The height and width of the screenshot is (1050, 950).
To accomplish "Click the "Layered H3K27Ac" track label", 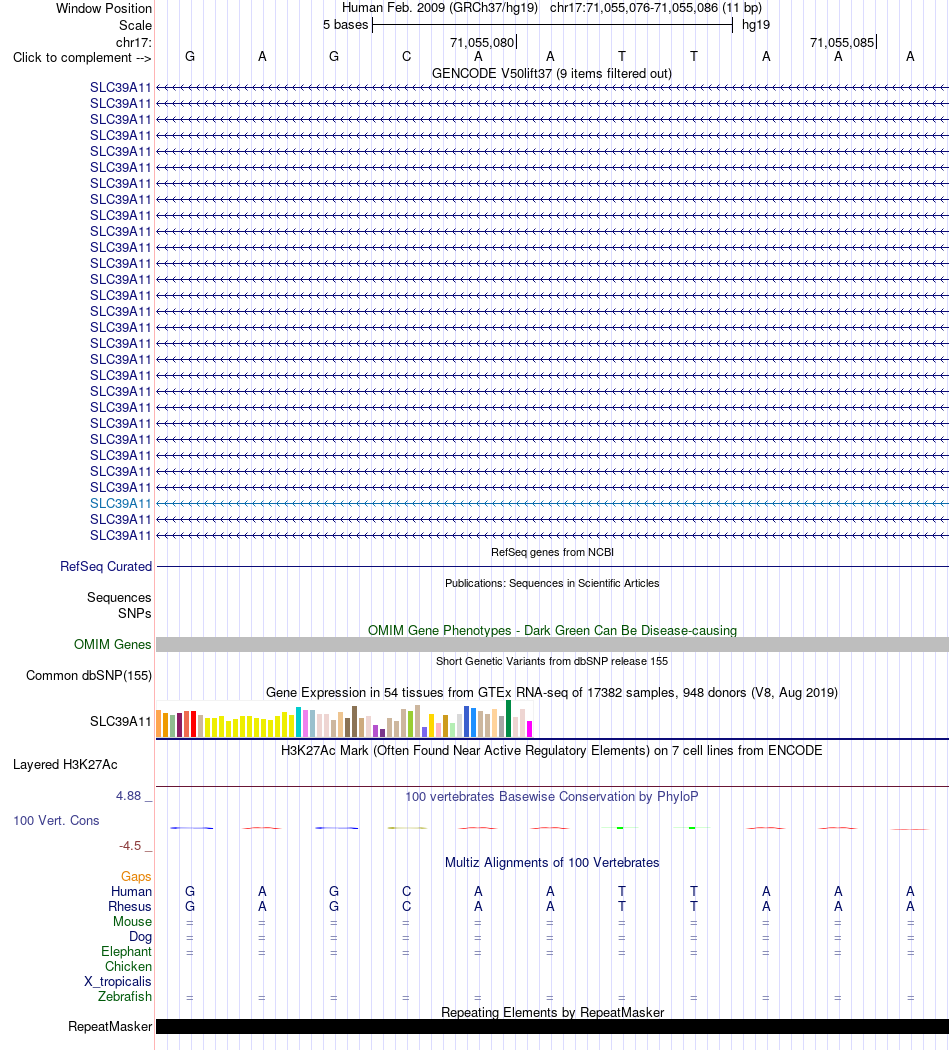I will (66, 765).
